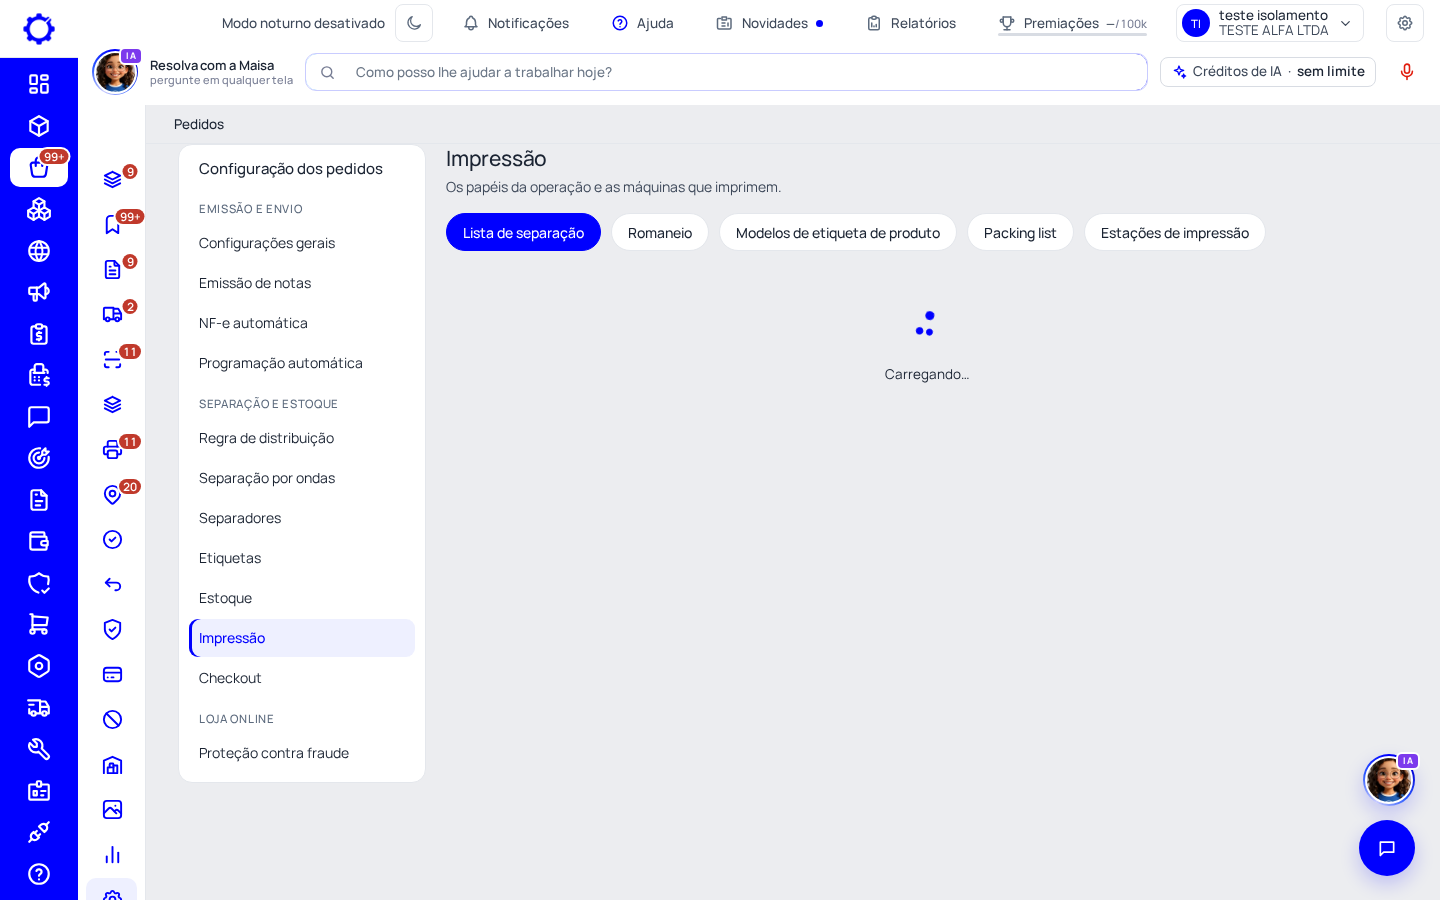Click the plug integrations icon
The width and height of the screenshot is (1440, 900).
click(39, 832)
